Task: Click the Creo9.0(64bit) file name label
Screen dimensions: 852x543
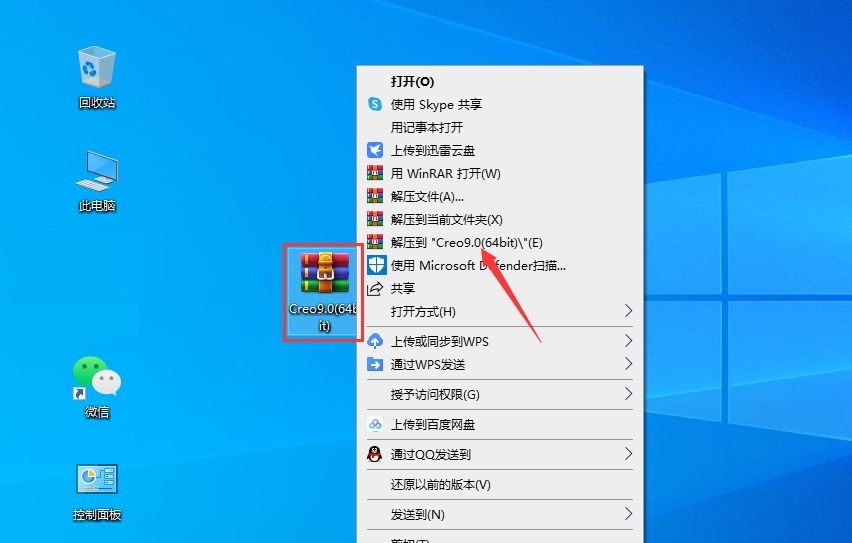Action: click(x=324, y=317)
